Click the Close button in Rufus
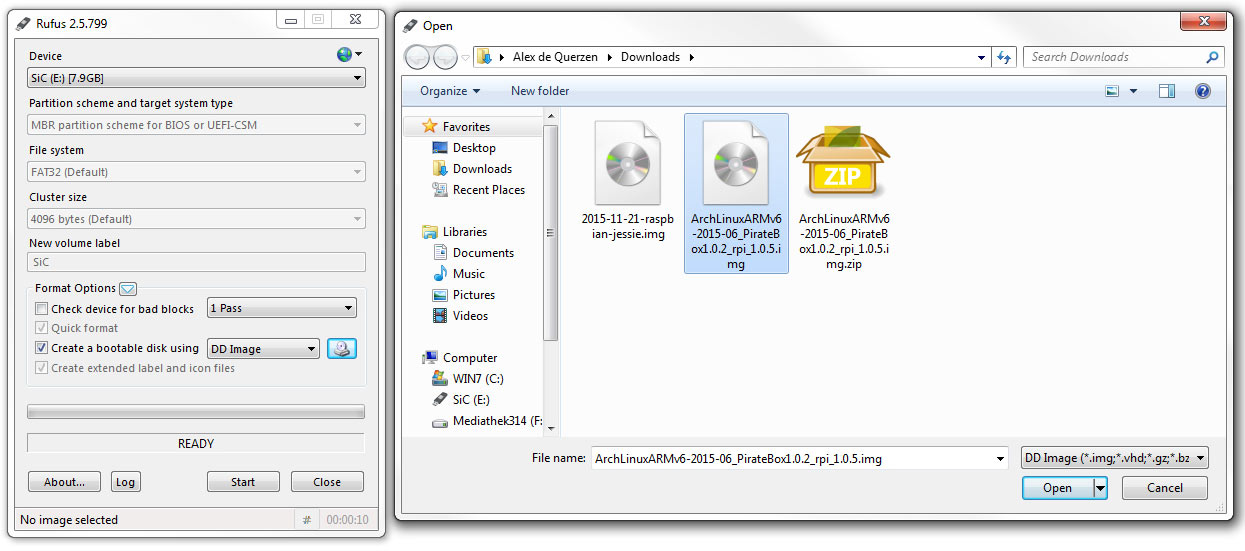 (327, 482)
